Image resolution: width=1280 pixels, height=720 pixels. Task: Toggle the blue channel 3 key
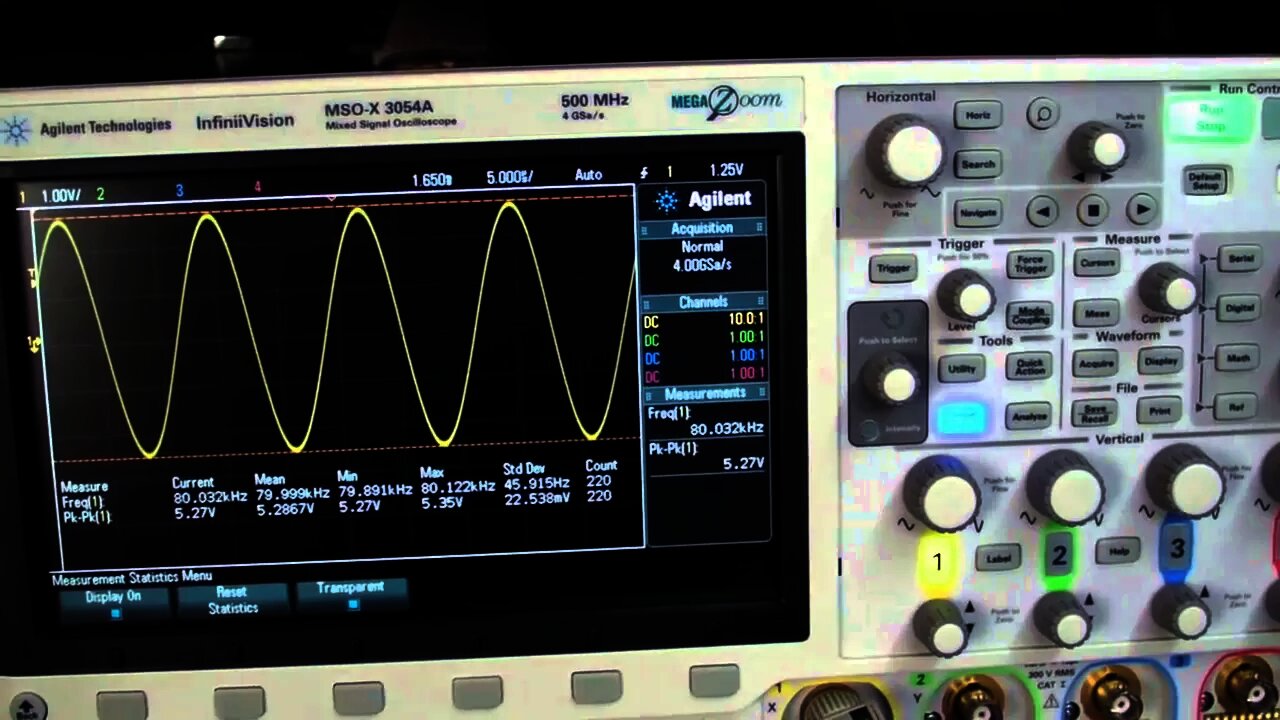1177,547
